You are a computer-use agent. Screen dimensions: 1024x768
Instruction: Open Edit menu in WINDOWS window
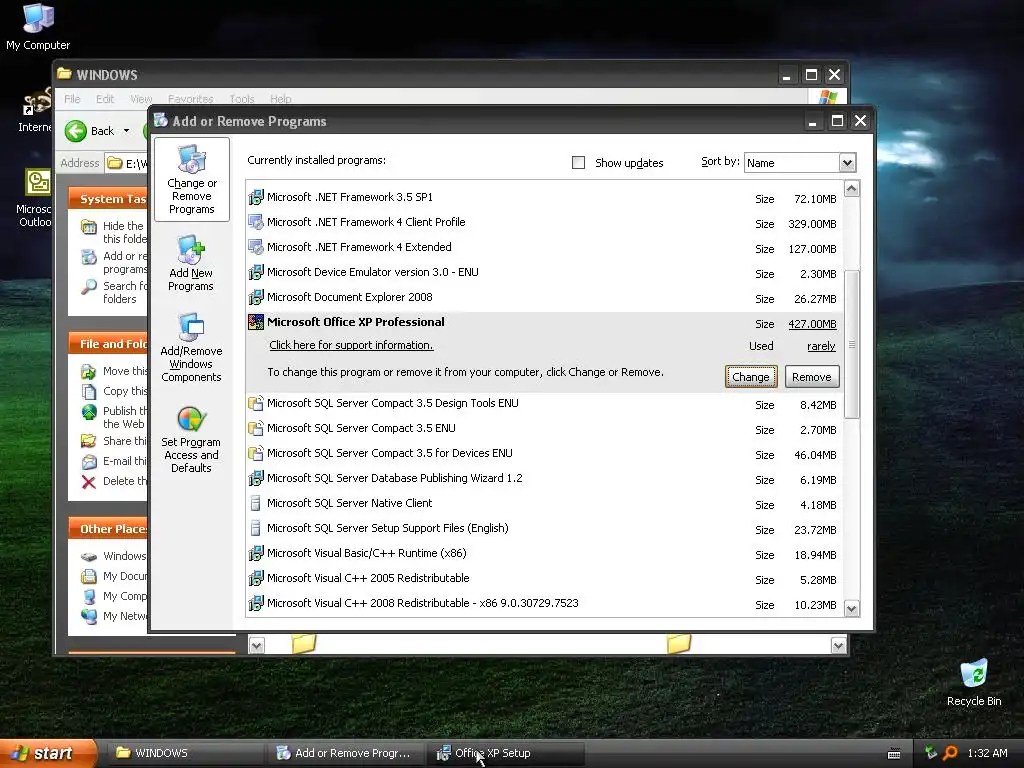104,99
